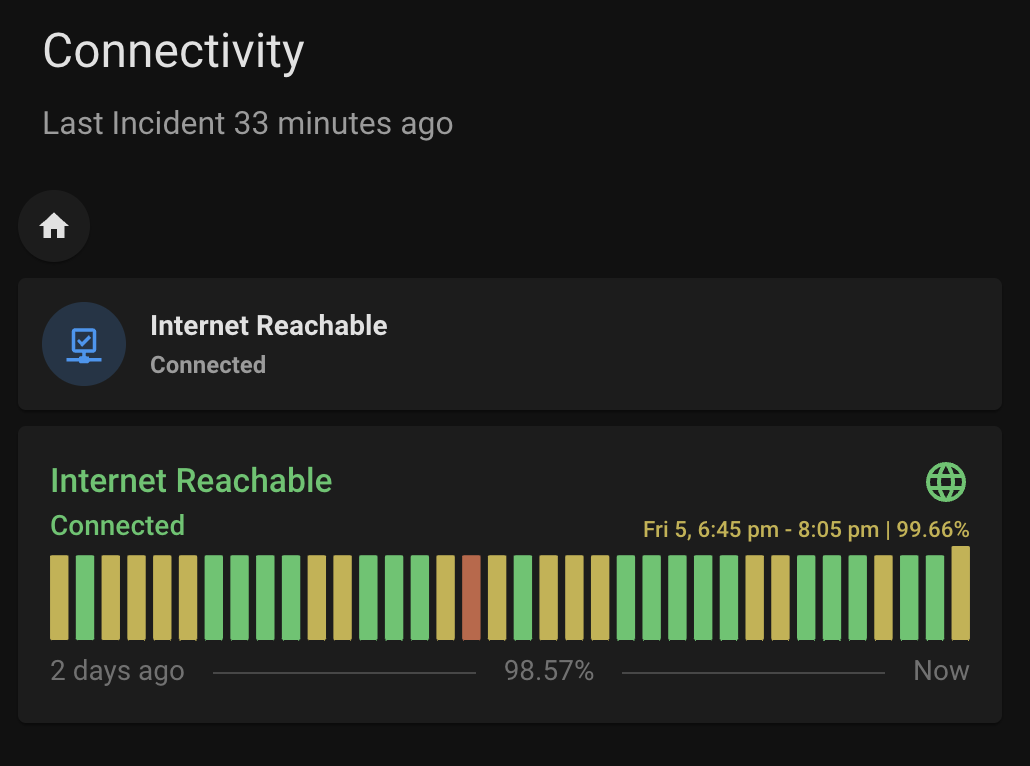The width and height of the screenshot is (1030, 766).
Task: Click the gray Connected state text
Action: pyautogui.click(x=208, y=365)
